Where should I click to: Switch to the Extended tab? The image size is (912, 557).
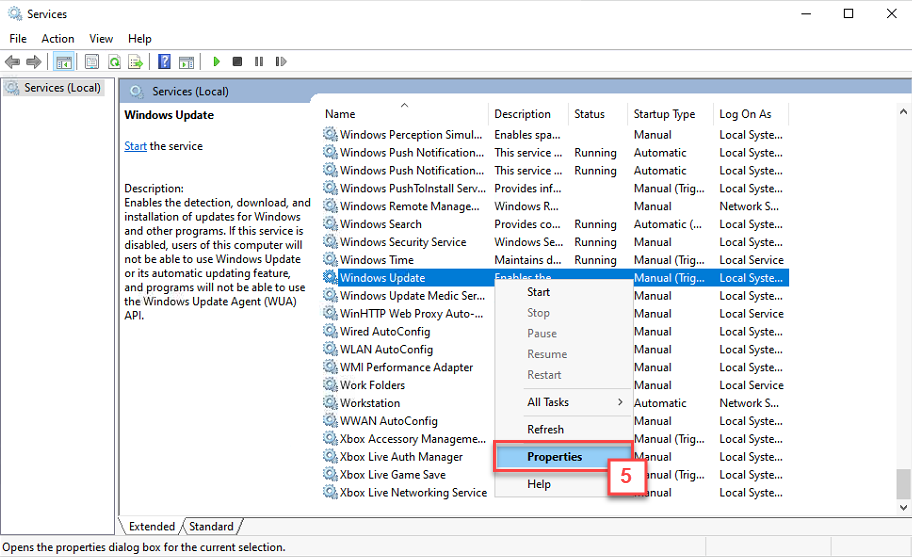151,526
